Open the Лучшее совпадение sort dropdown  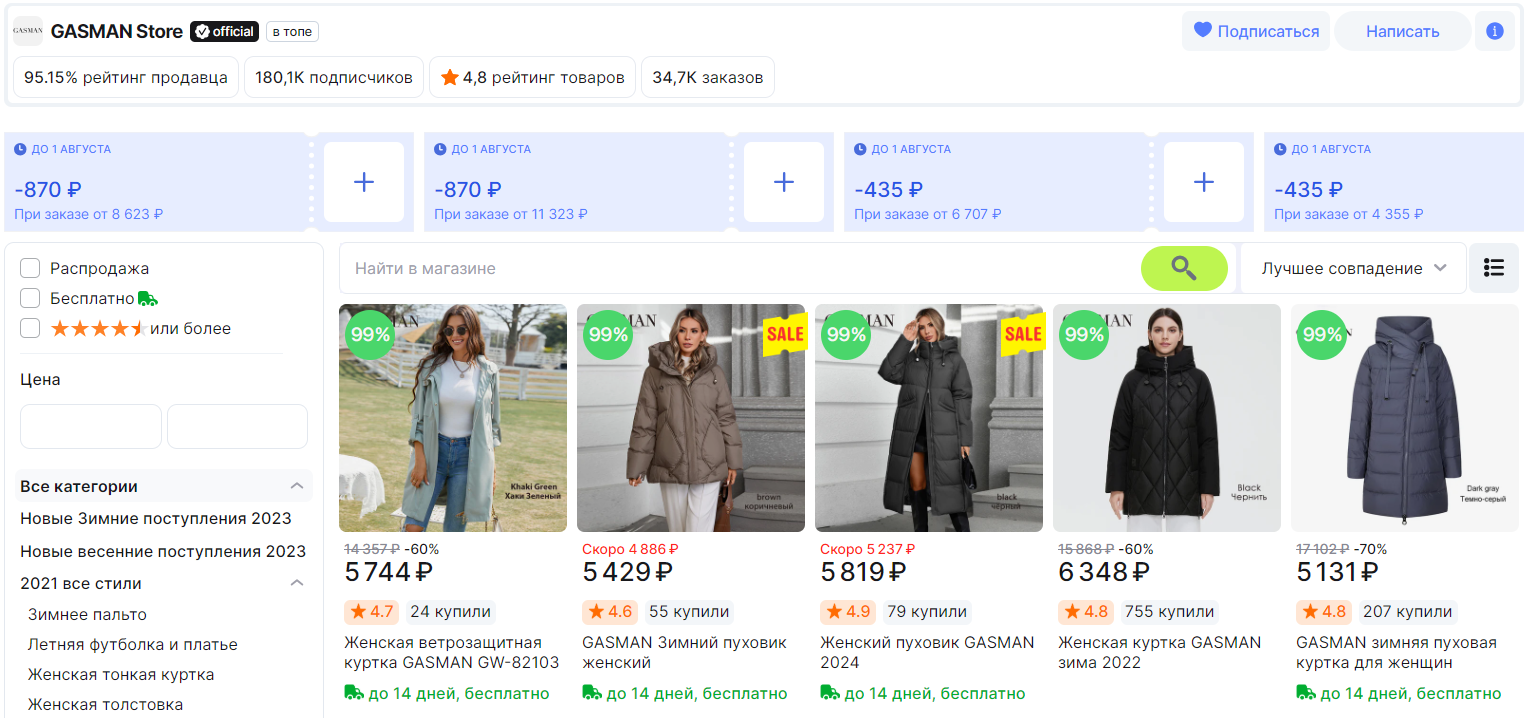[x=1354, y=268]
